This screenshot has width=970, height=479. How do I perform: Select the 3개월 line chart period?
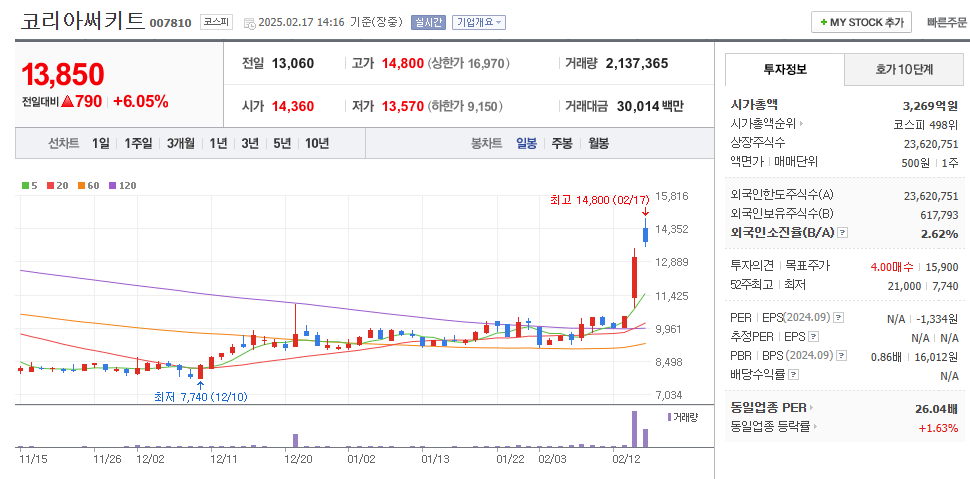pos(180,144)
